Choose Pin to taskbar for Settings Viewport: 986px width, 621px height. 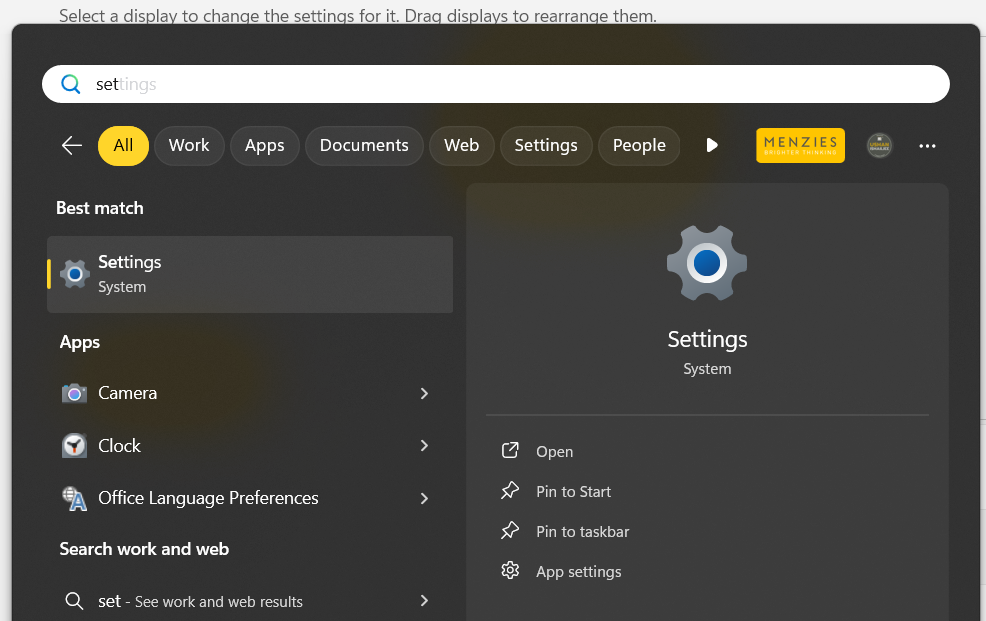582,532
